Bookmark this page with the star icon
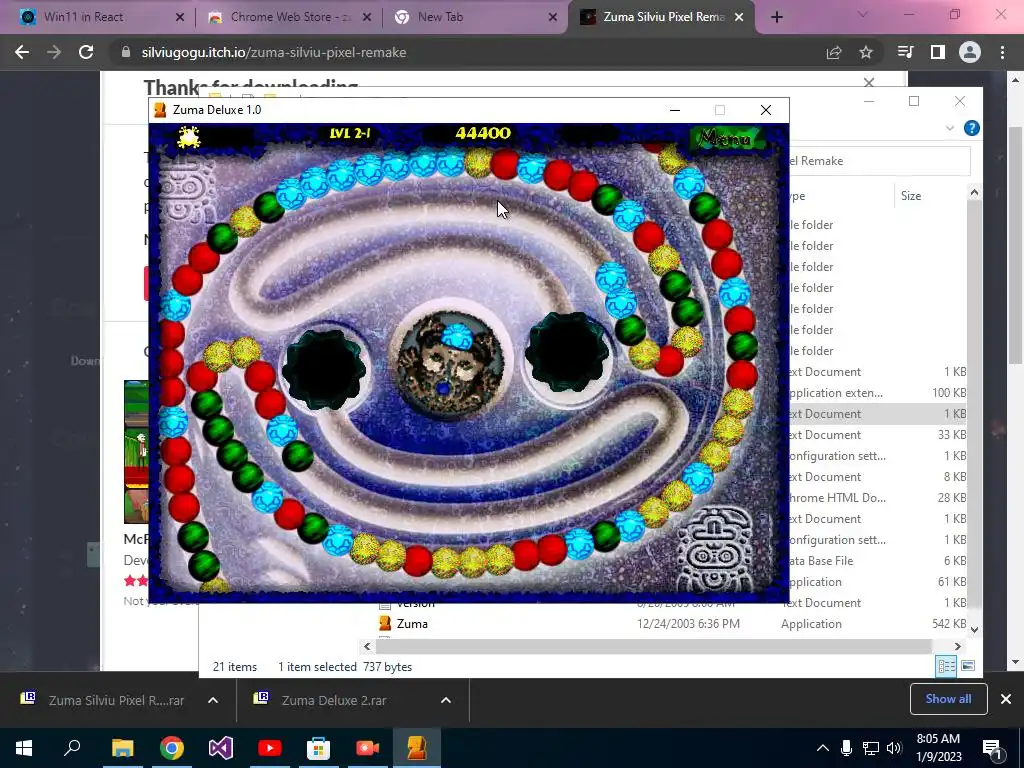The height and width of the screenshot is (768, 1024). (866, 52)
